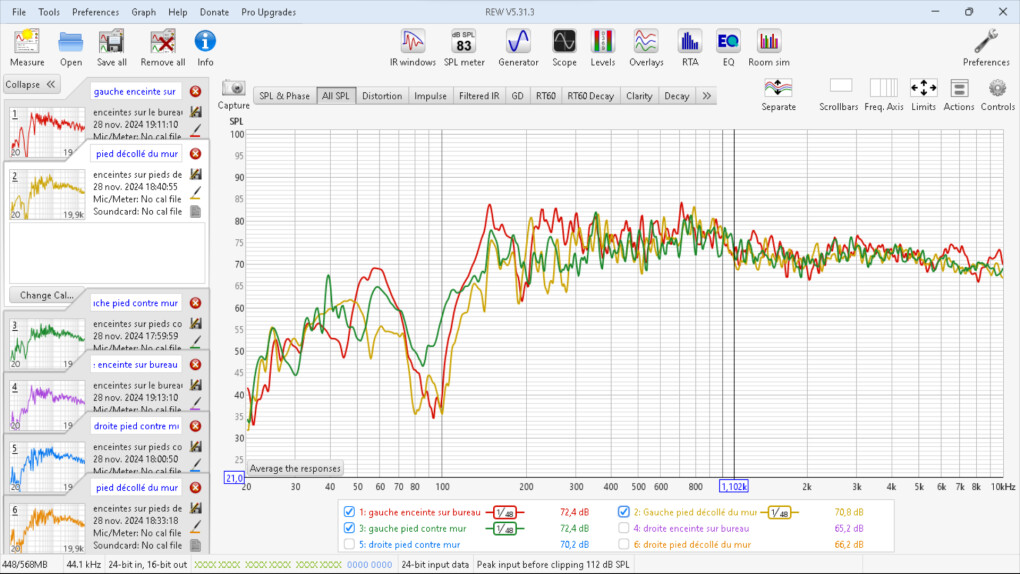Viewport: 1020px width, 574px height.
Task: Select measurement 1 thumbnail in list
Action: [x=47, y=133]
